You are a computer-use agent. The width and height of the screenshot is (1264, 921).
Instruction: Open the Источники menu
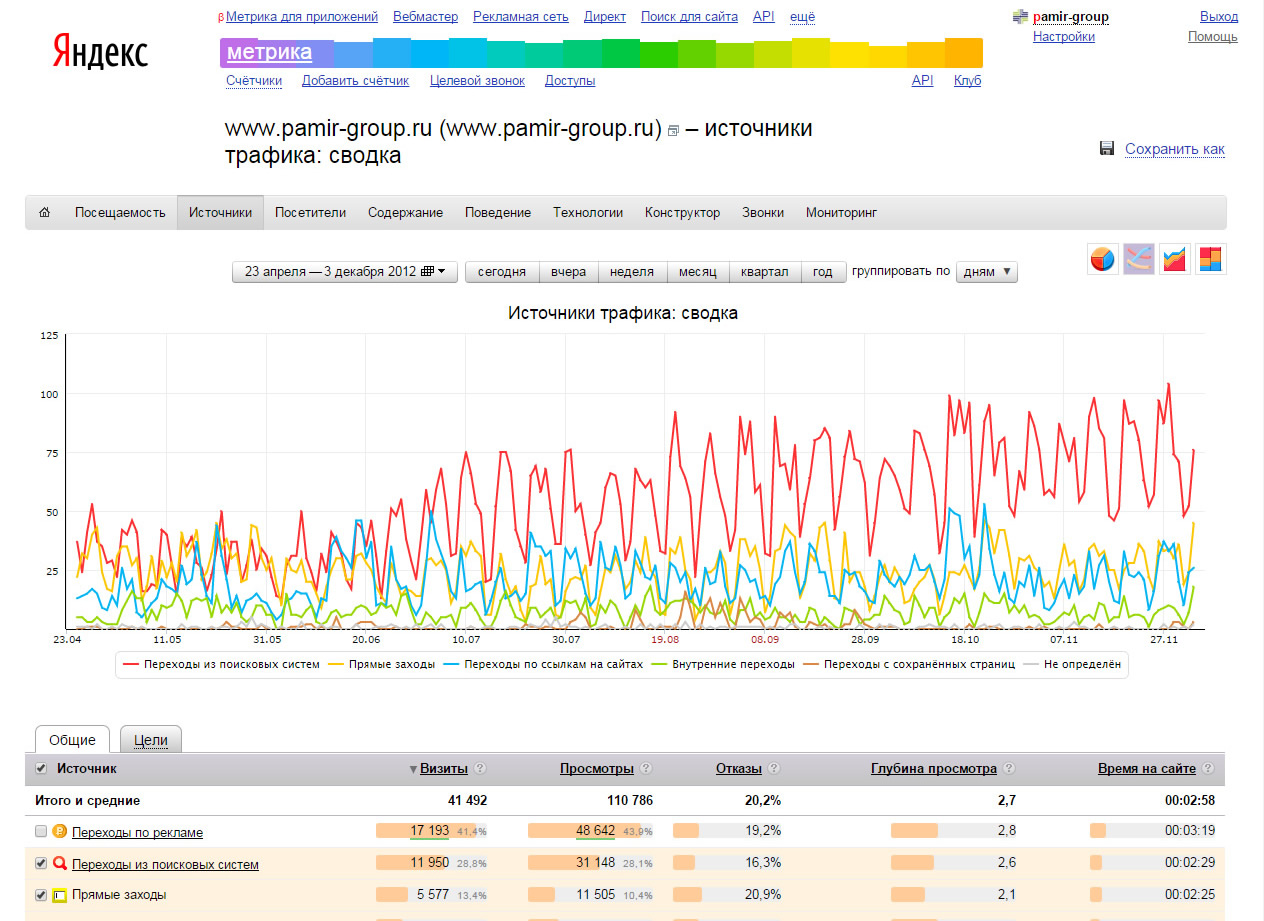[x=221, y=212]
